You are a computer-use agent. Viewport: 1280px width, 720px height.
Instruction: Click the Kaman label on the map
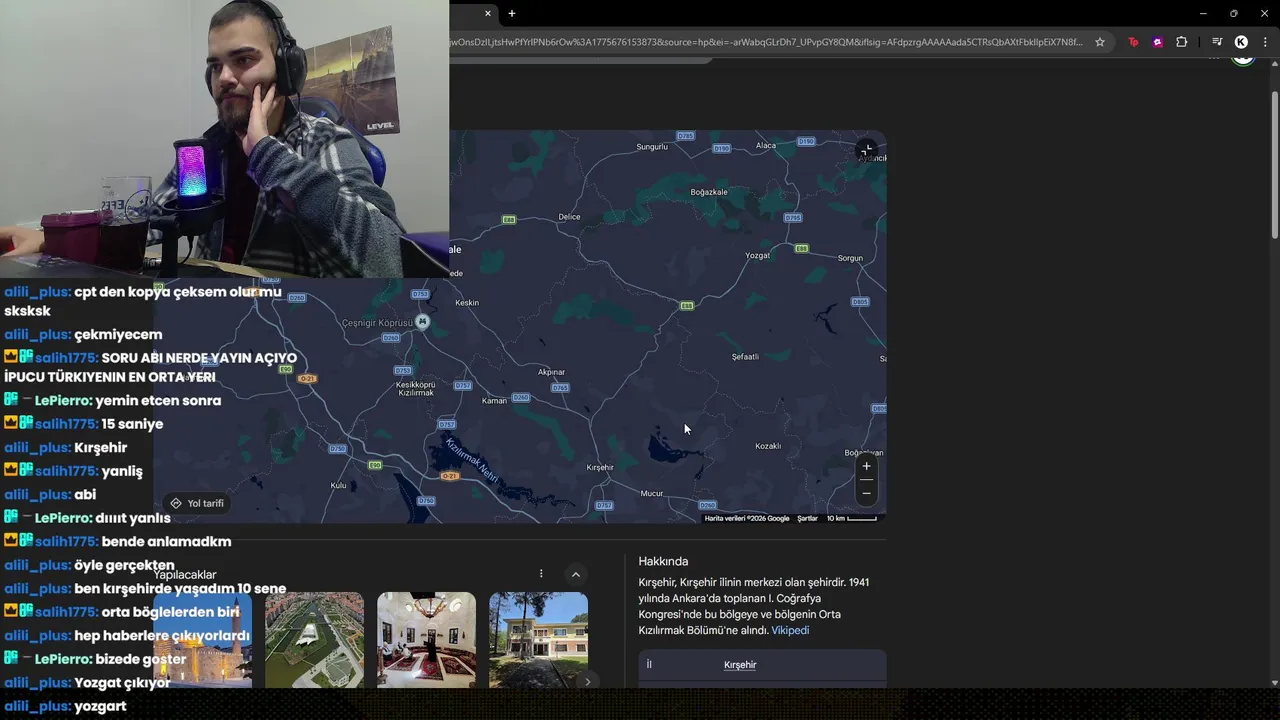(495, 401)
